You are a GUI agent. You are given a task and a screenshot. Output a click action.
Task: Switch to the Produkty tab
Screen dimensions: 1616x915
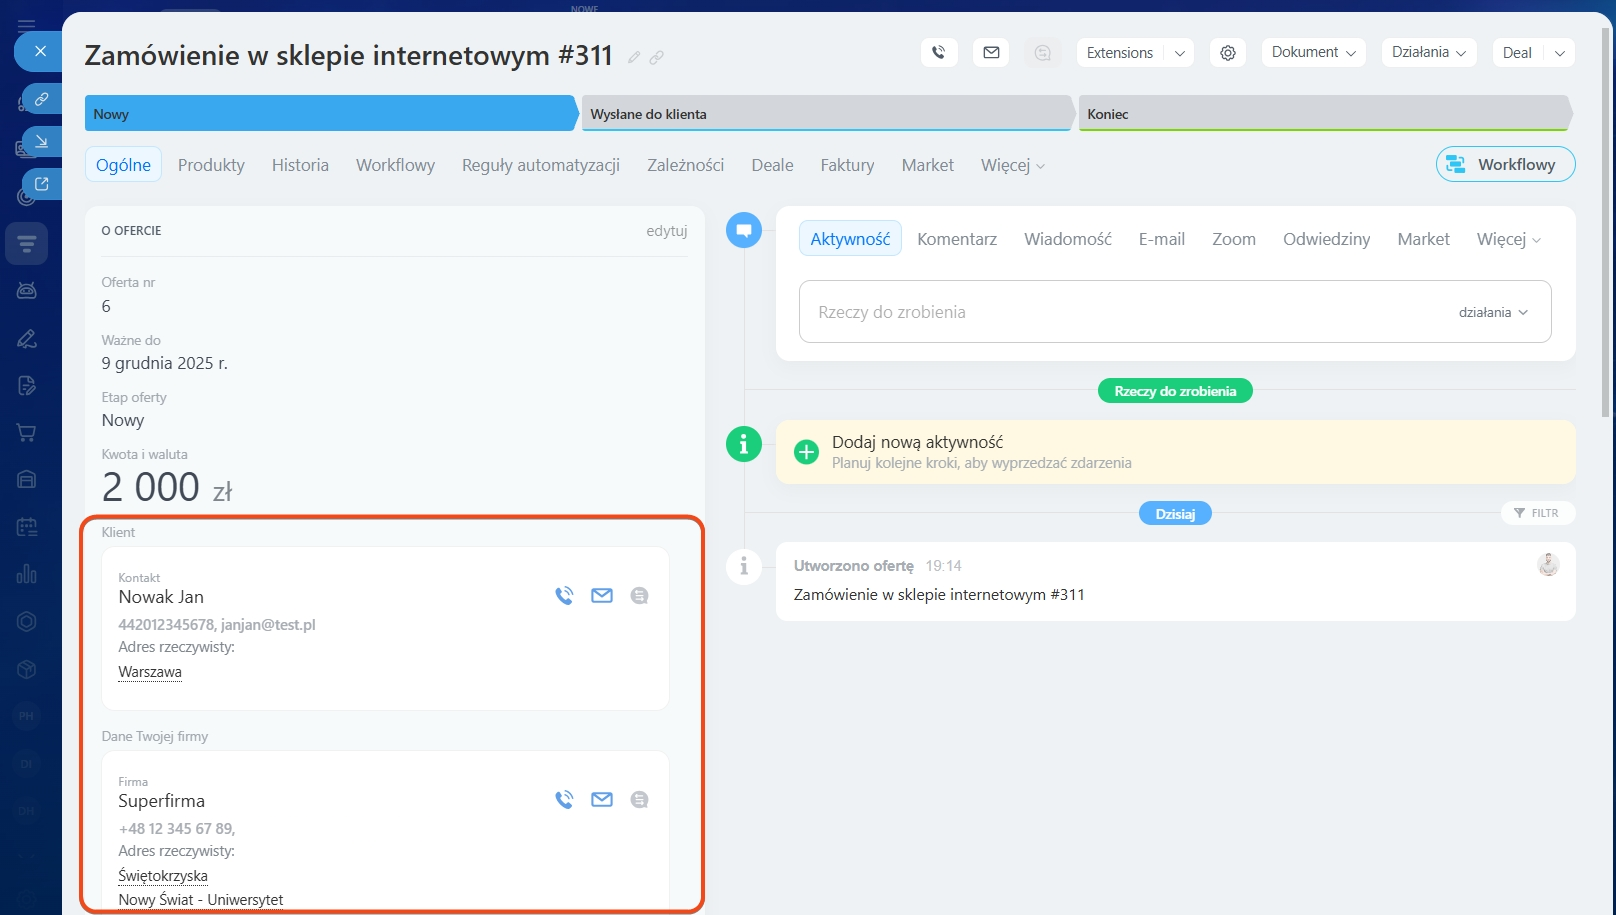point(211,166)
